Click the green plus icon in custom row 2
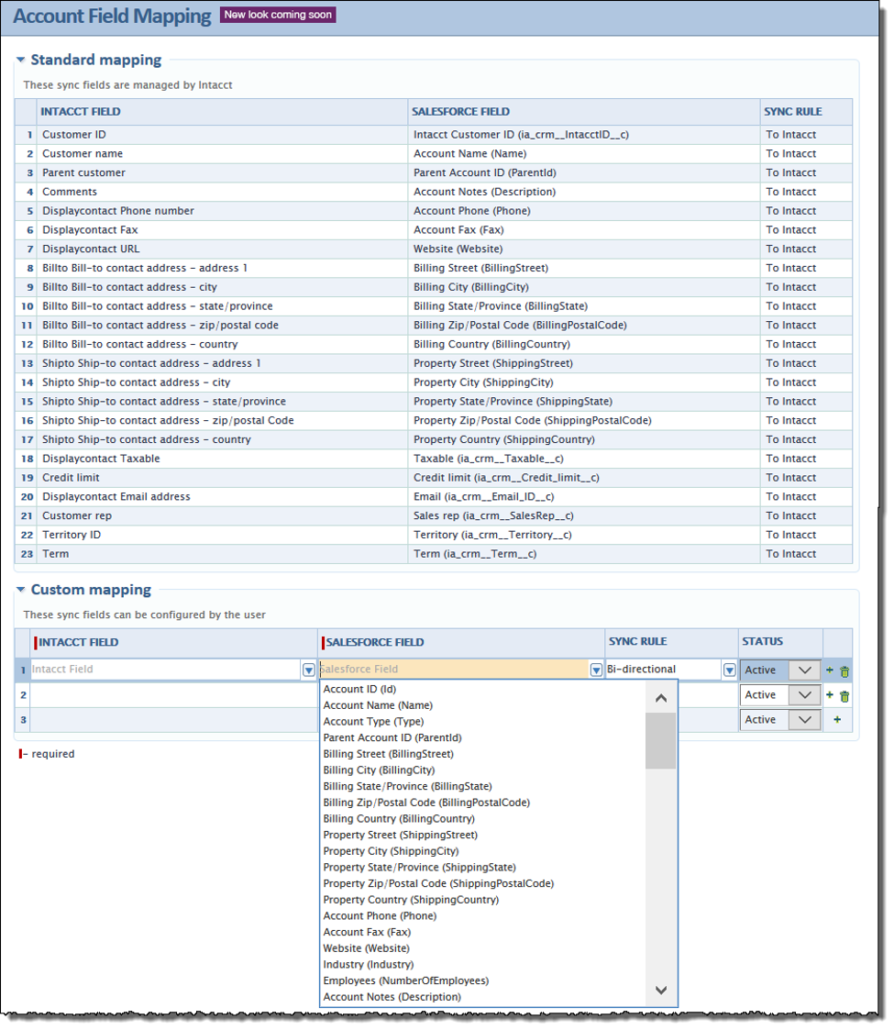Viewport: 894px width, 1030px height. pyautogui.click(x=830, y=695)
